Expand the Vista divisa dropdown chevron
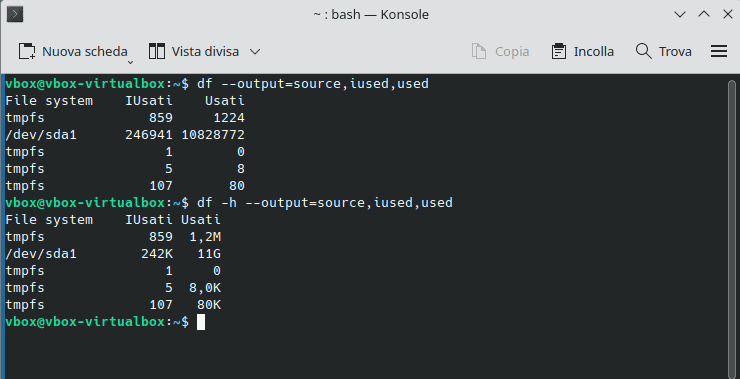The height and width of the screenshot is (379, 740). 255,51
